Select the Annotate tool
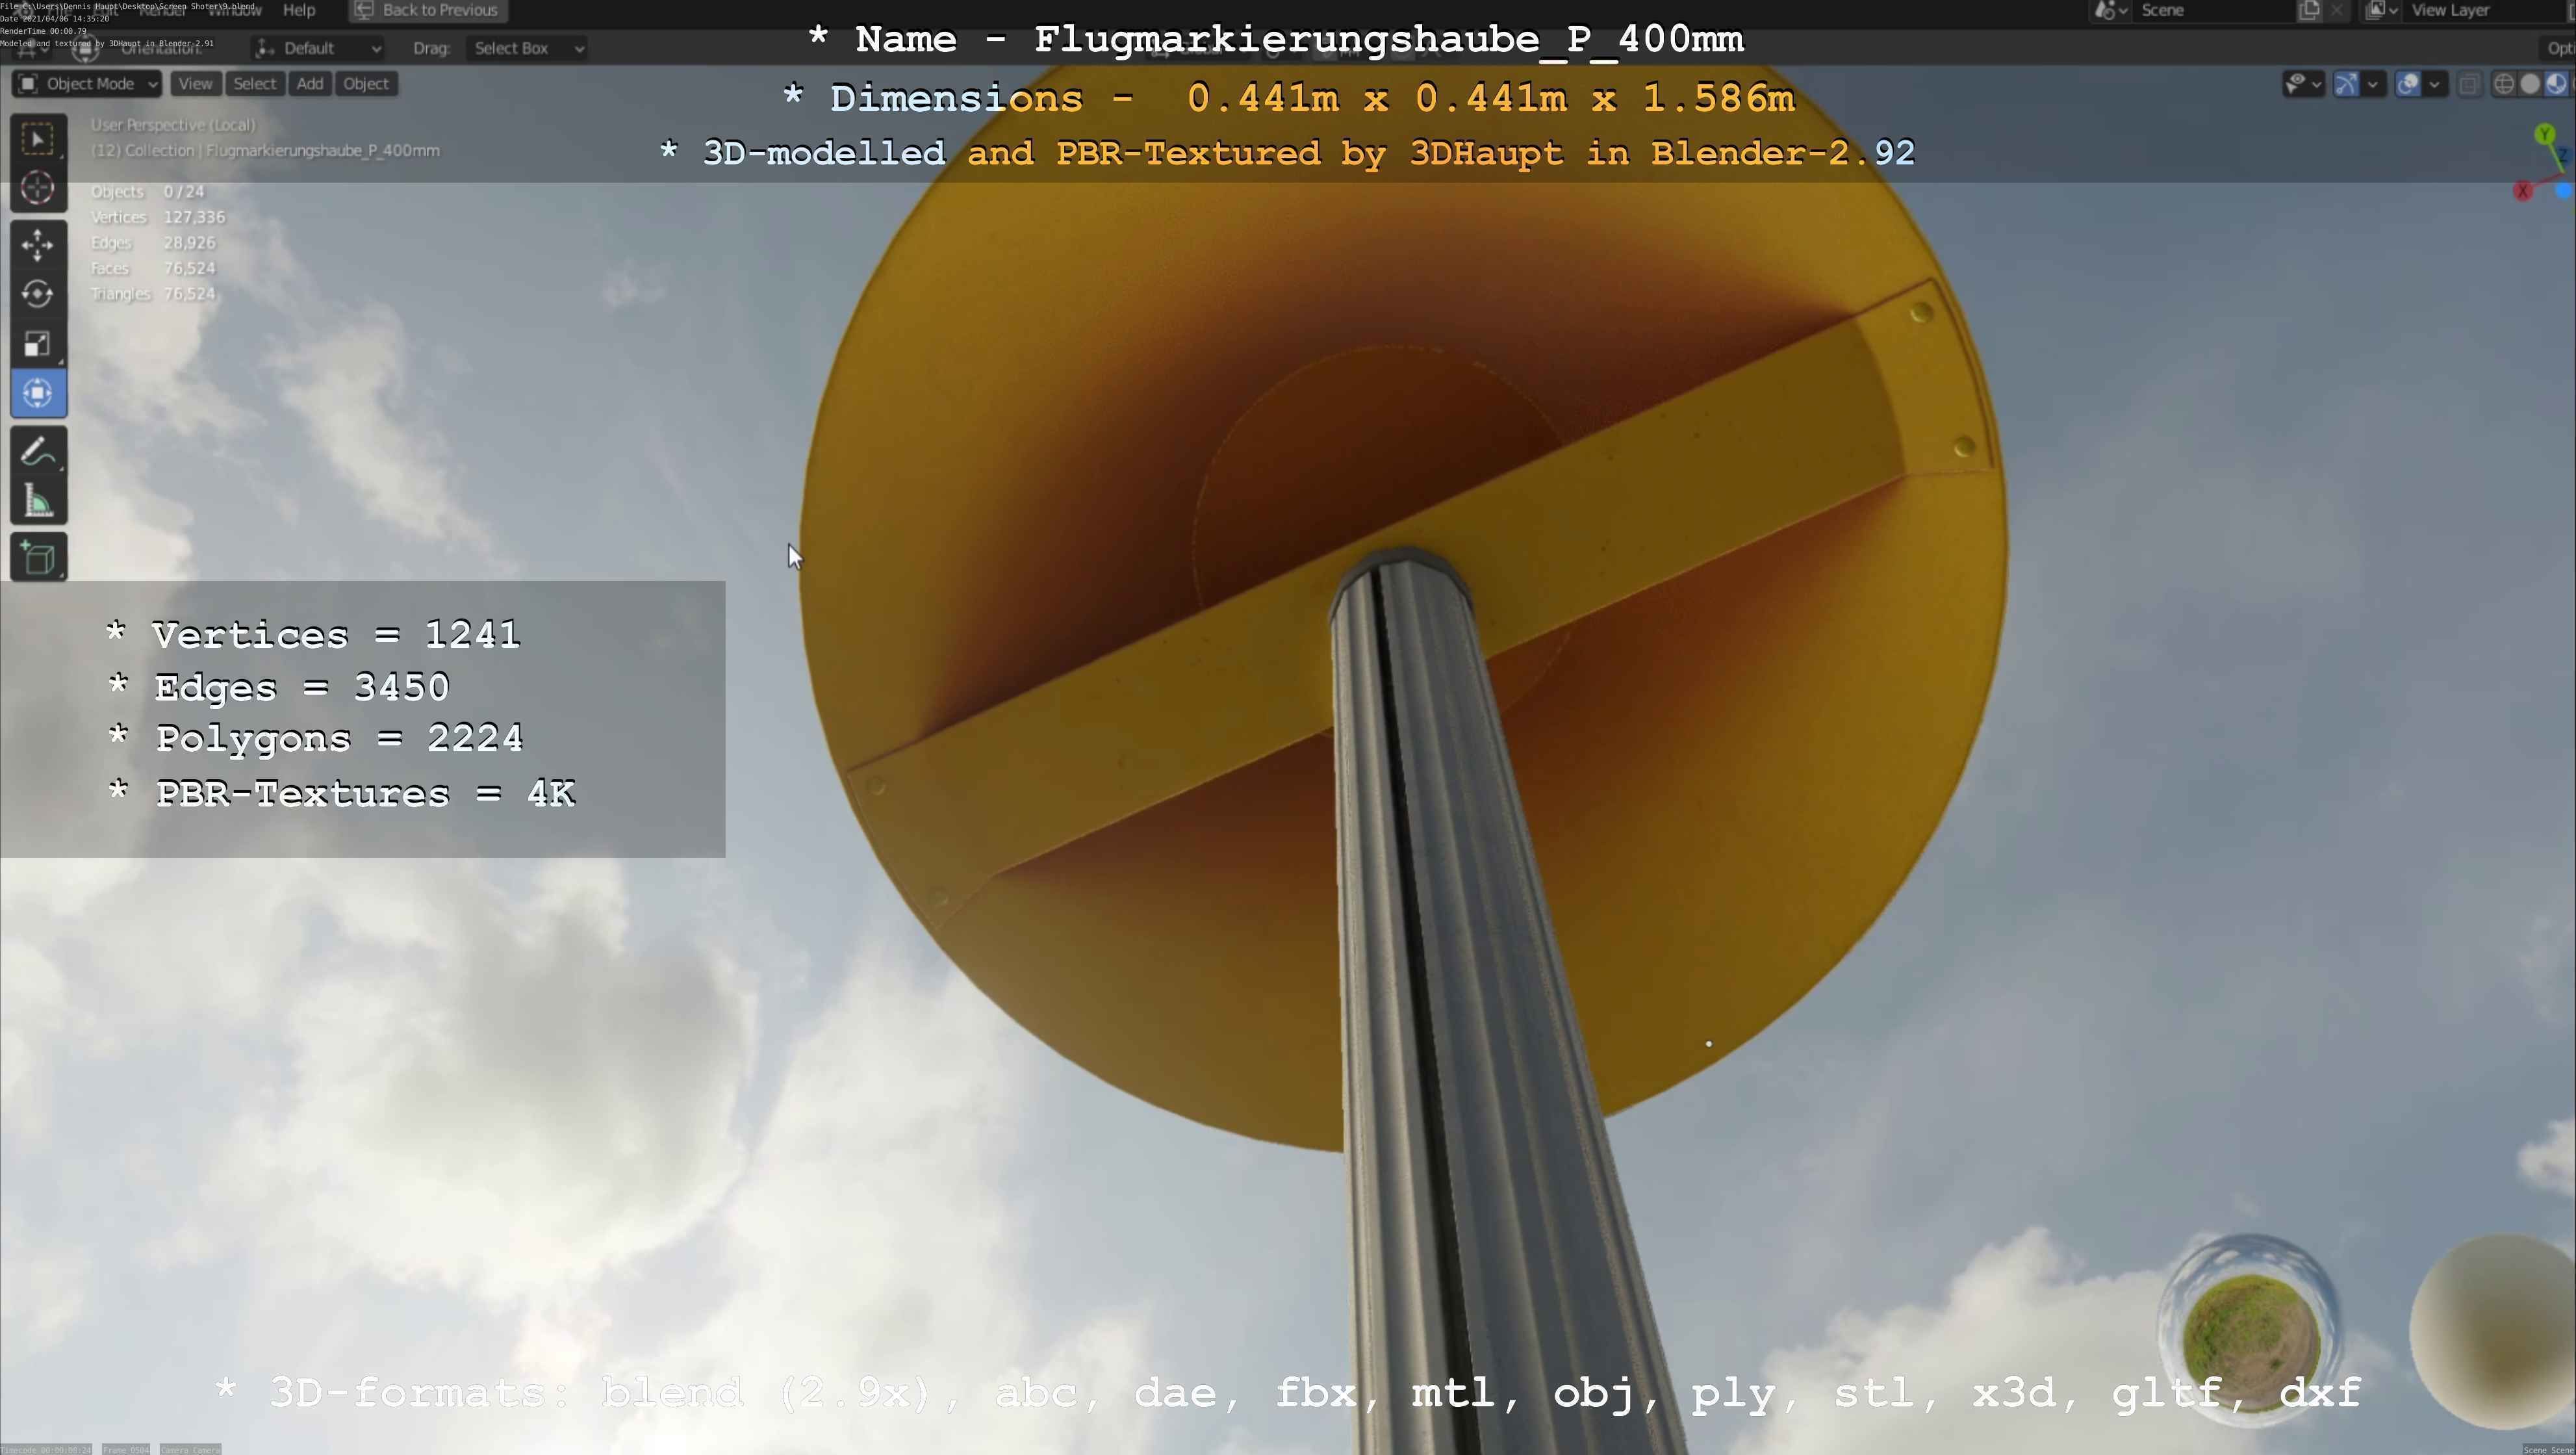 38,452
